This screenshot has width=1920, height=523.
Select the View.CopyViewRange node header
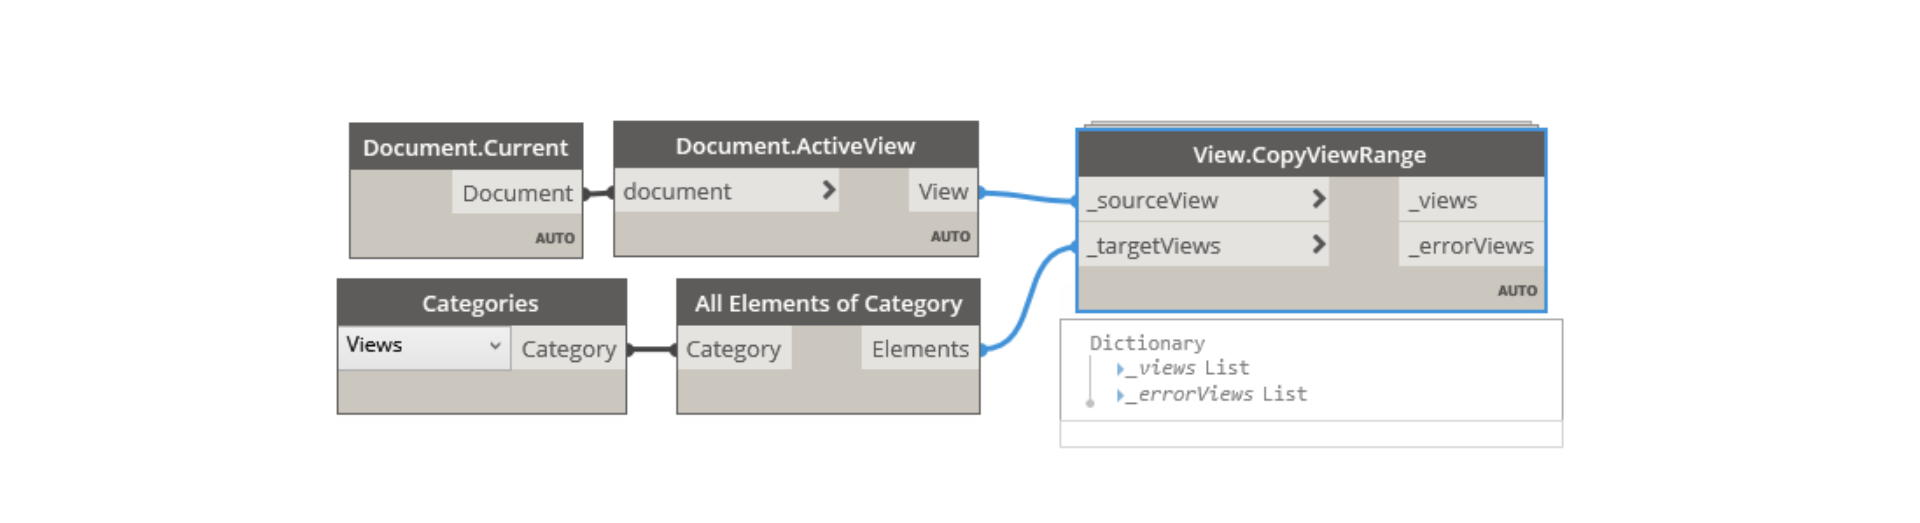[x=1310, y=155]
